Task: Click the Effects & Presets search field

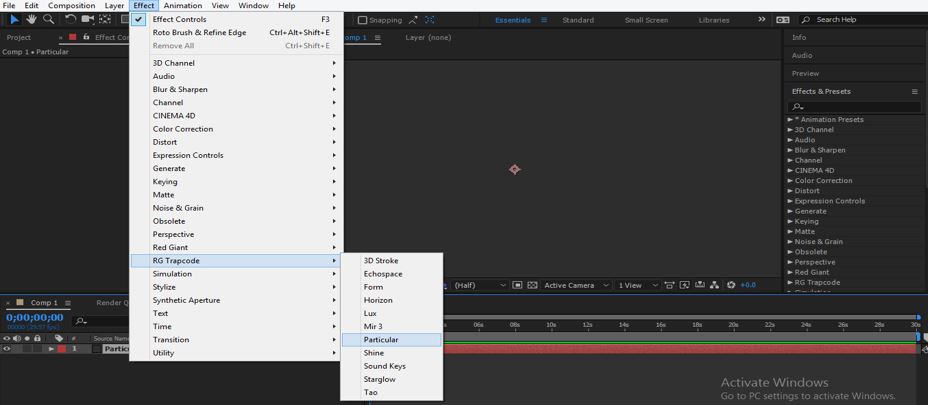Action: pyautogui.click(x=853, y=107)
